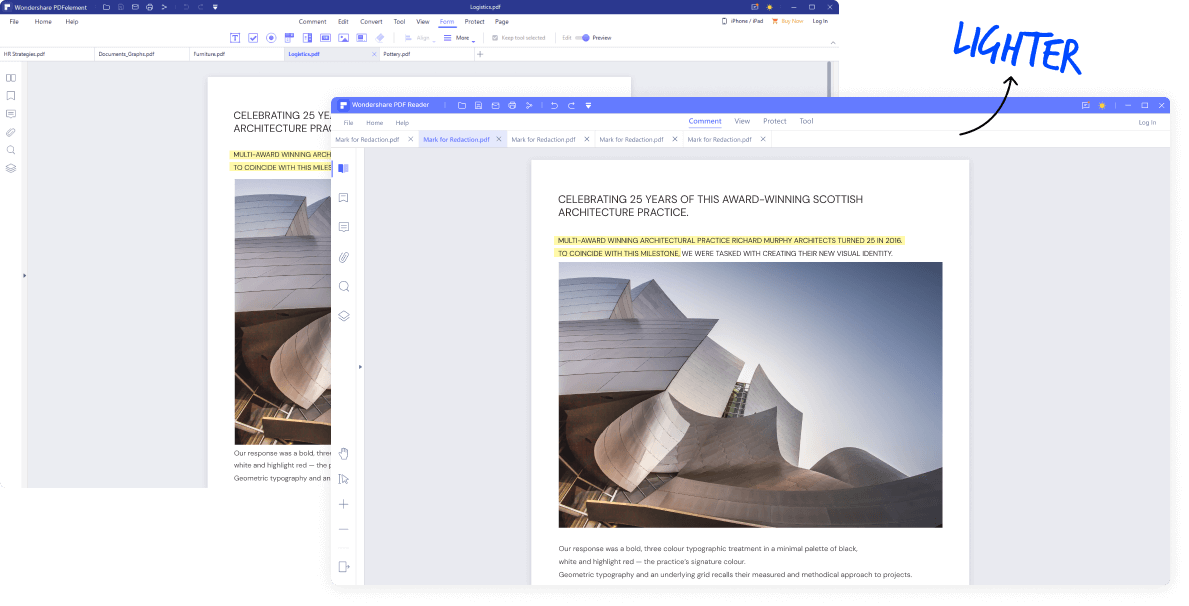Click the print icon in PDFelement title bar

149,7
